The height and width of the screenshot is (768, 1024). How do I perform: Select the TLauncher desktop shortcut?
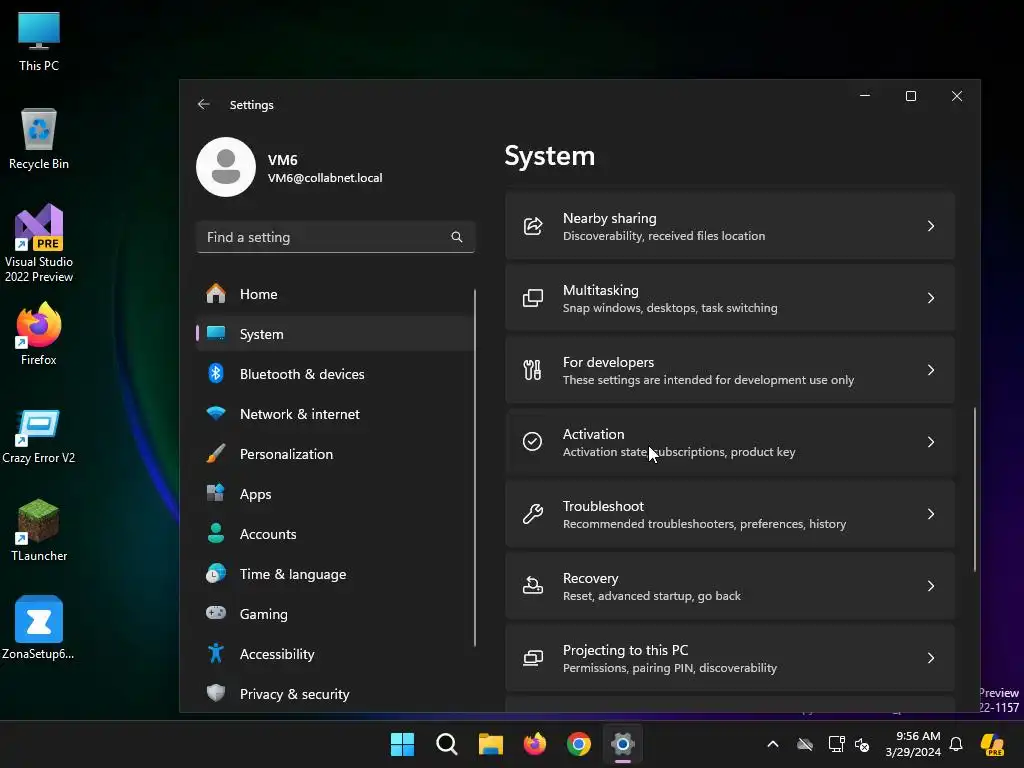click(x=39, y=530)
